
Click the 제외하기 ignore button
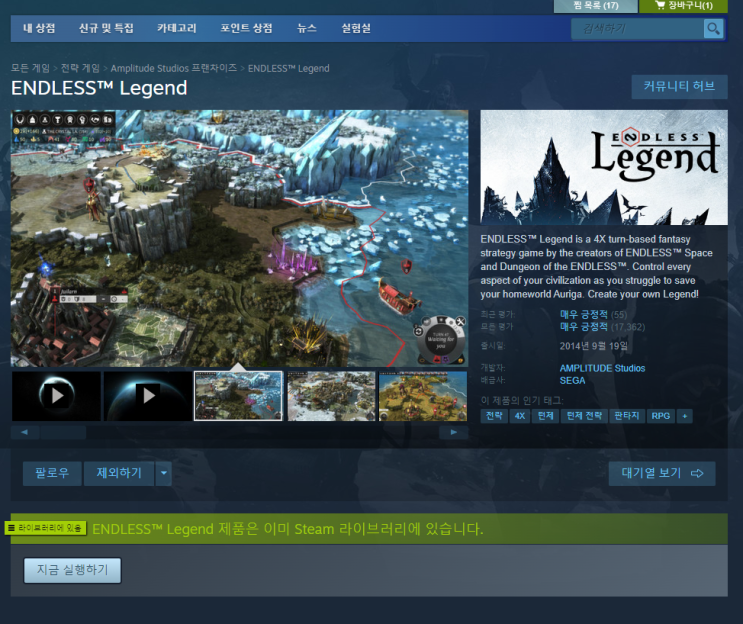[x=119, y=473]
